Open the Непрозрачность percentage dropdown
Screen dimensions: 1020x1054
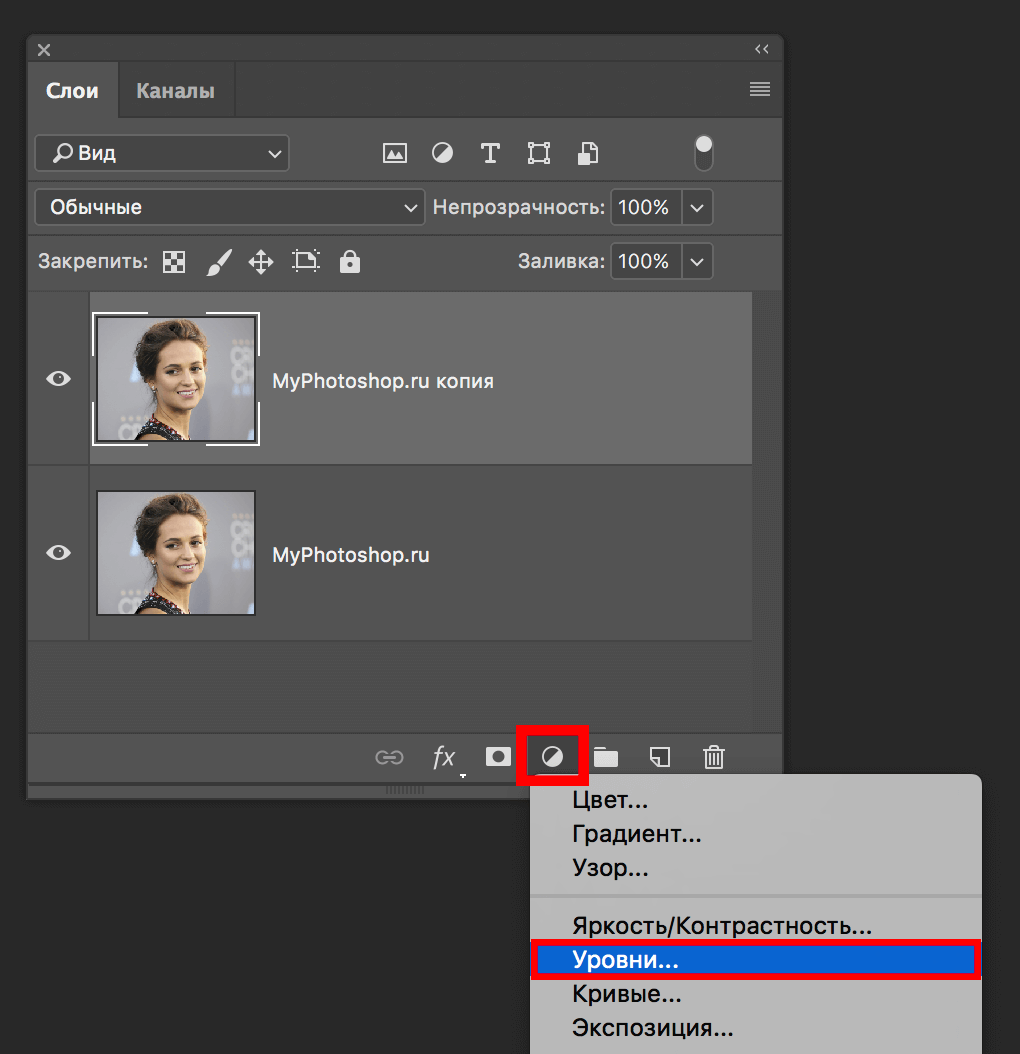(x=697, y=207)
